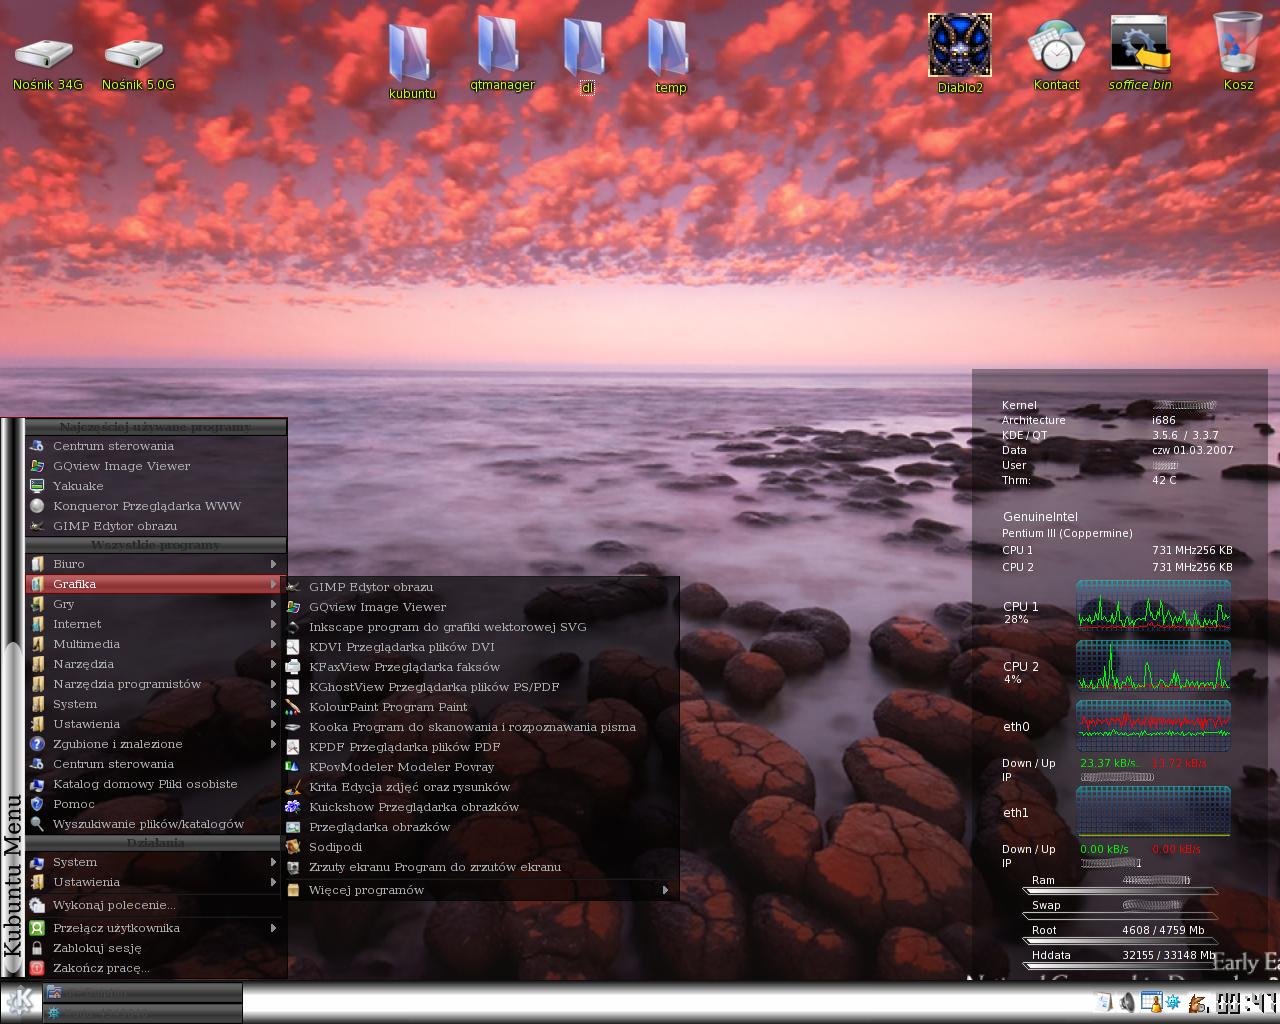This screenshot has height=1024, width=1280.
Task: Launch KPovModeler Modeler Povray
Action: pos(482,767)
